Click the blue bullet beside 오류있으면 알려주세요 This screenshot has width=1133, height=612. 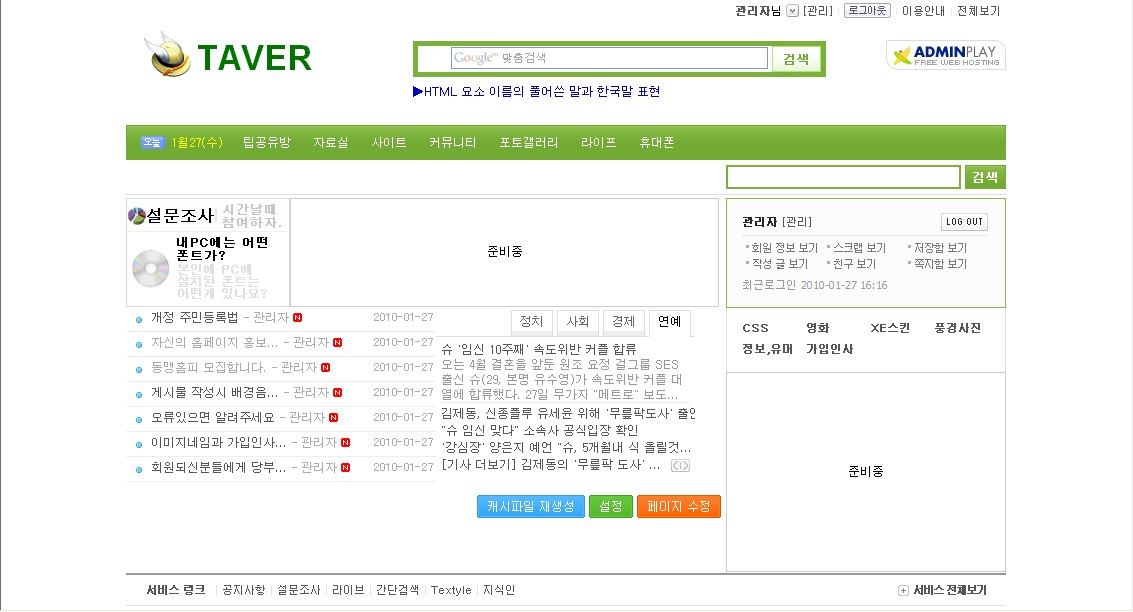point(139,418)
